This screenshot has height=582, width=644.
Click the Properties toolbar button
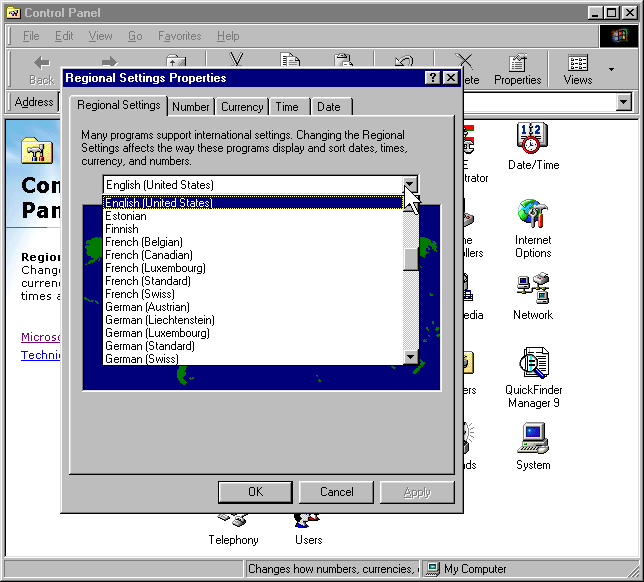[x=517, y=69]
